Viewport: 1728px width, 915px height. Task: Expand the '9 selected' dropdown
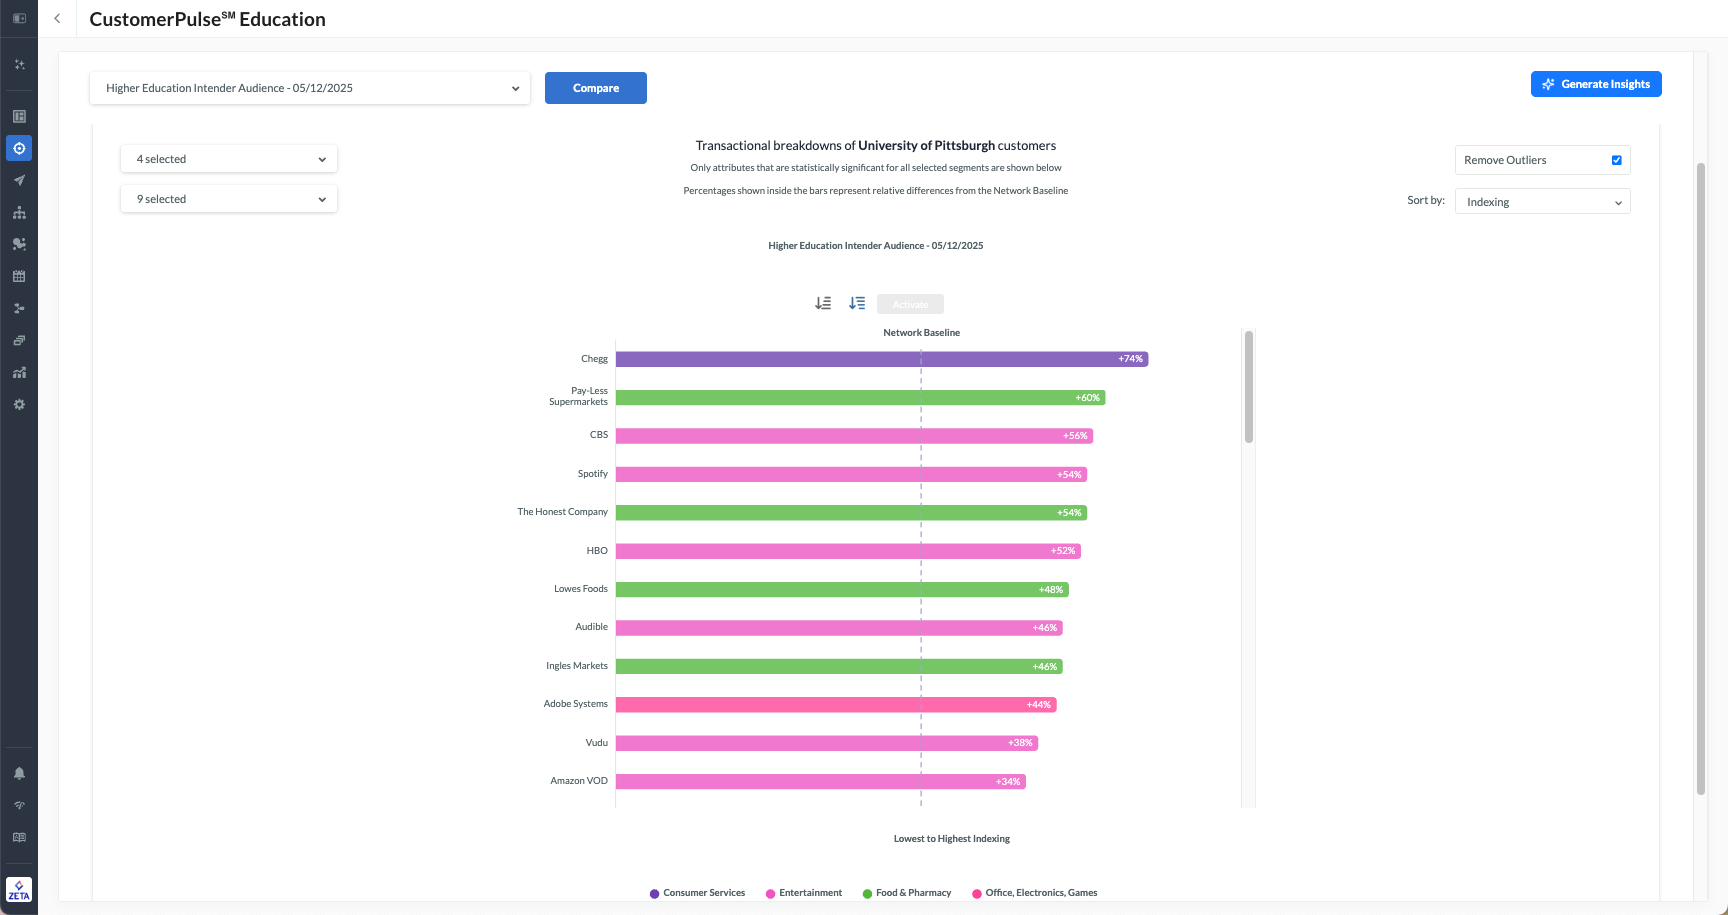(229, 199)
